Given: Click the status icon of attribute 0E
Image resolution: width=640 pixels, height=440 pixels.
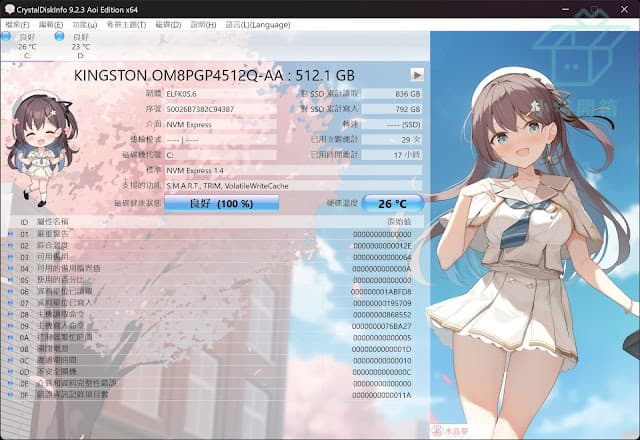Looking at the screenshot, I should tap(10, 383).
